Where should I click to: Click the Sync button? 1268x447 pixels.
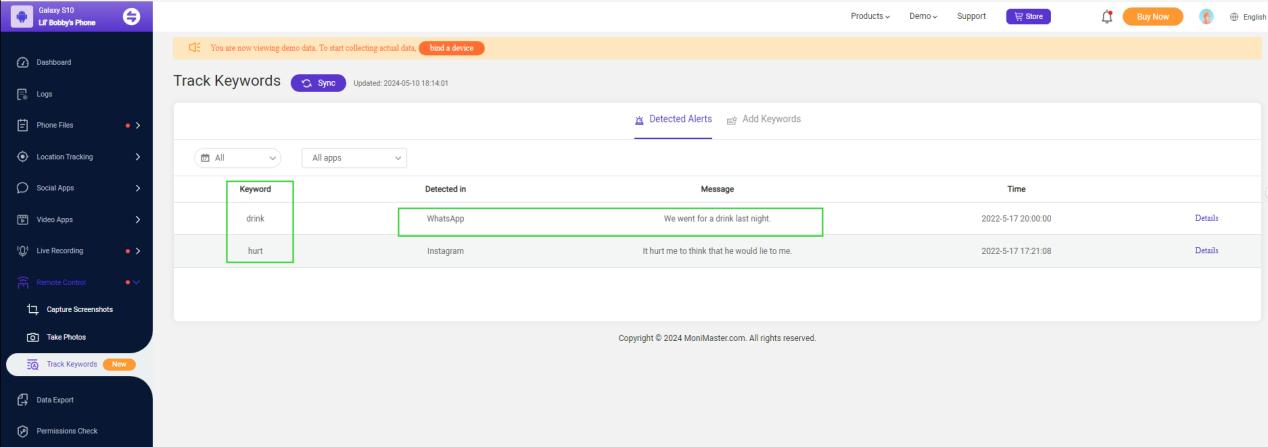[x=318, y=82]
